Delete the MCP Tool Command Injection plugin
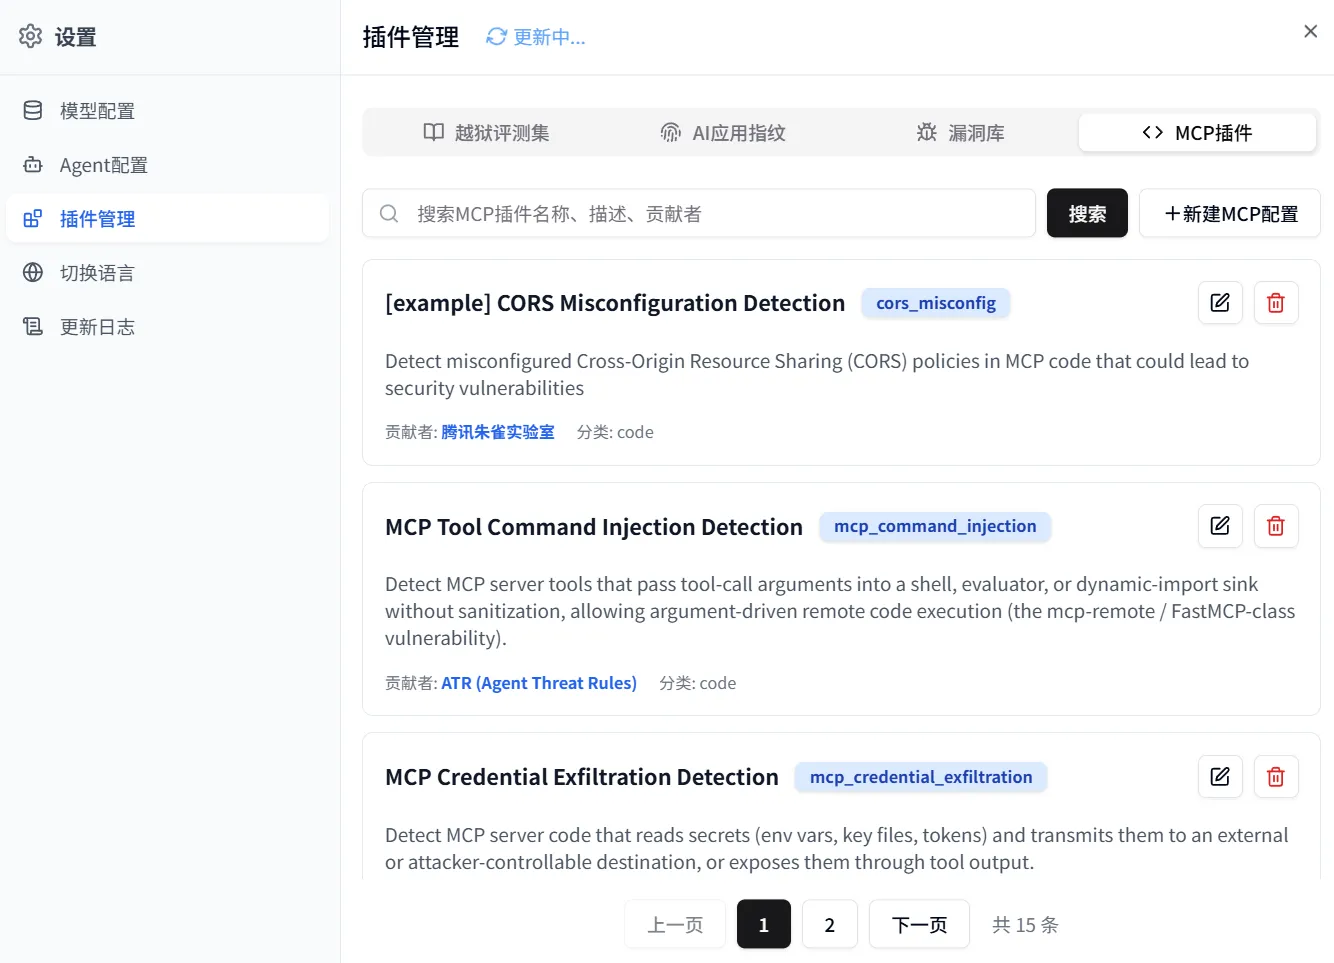The height and width of the screenshot is (963, 1334). tap(1276, 526)
